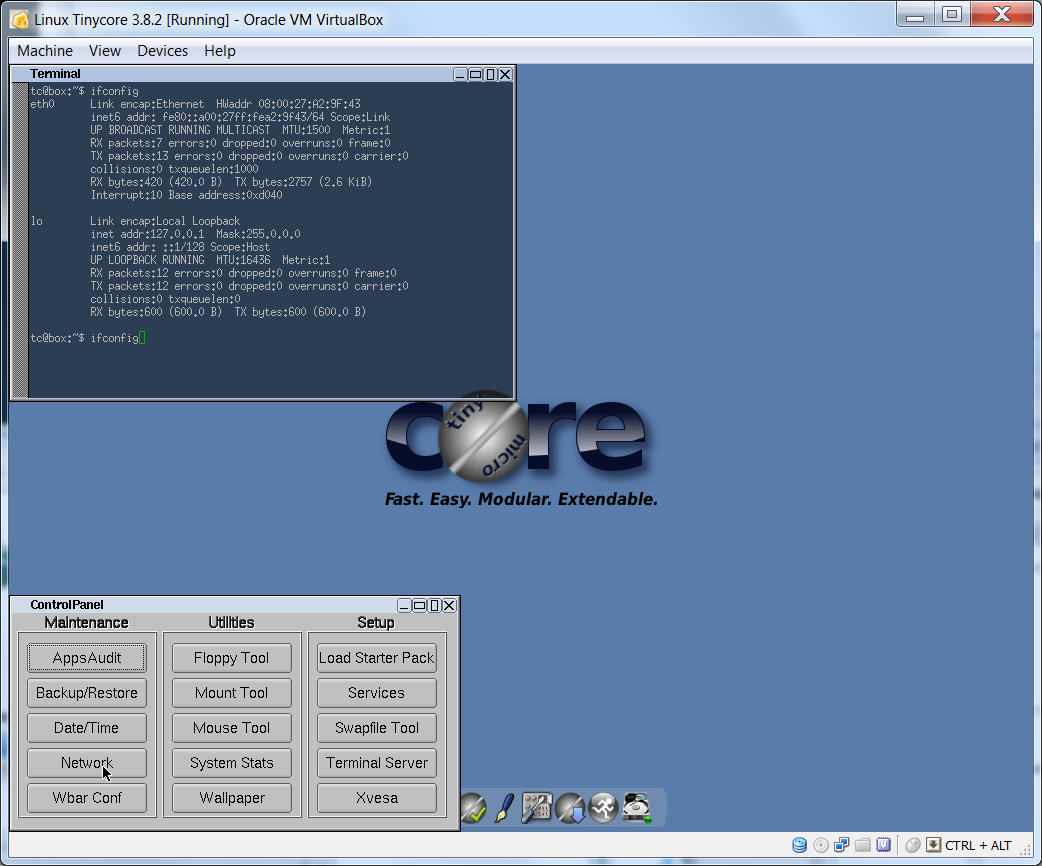
Task: Maximize the VirtualBox window
Action: [952, 15]
